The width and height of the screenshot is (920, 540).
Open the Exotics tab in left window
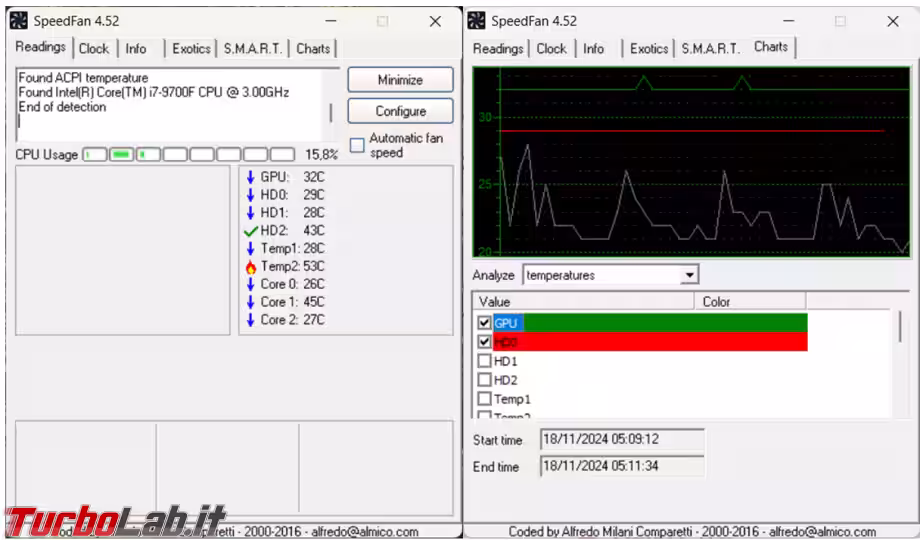[191, 49]
